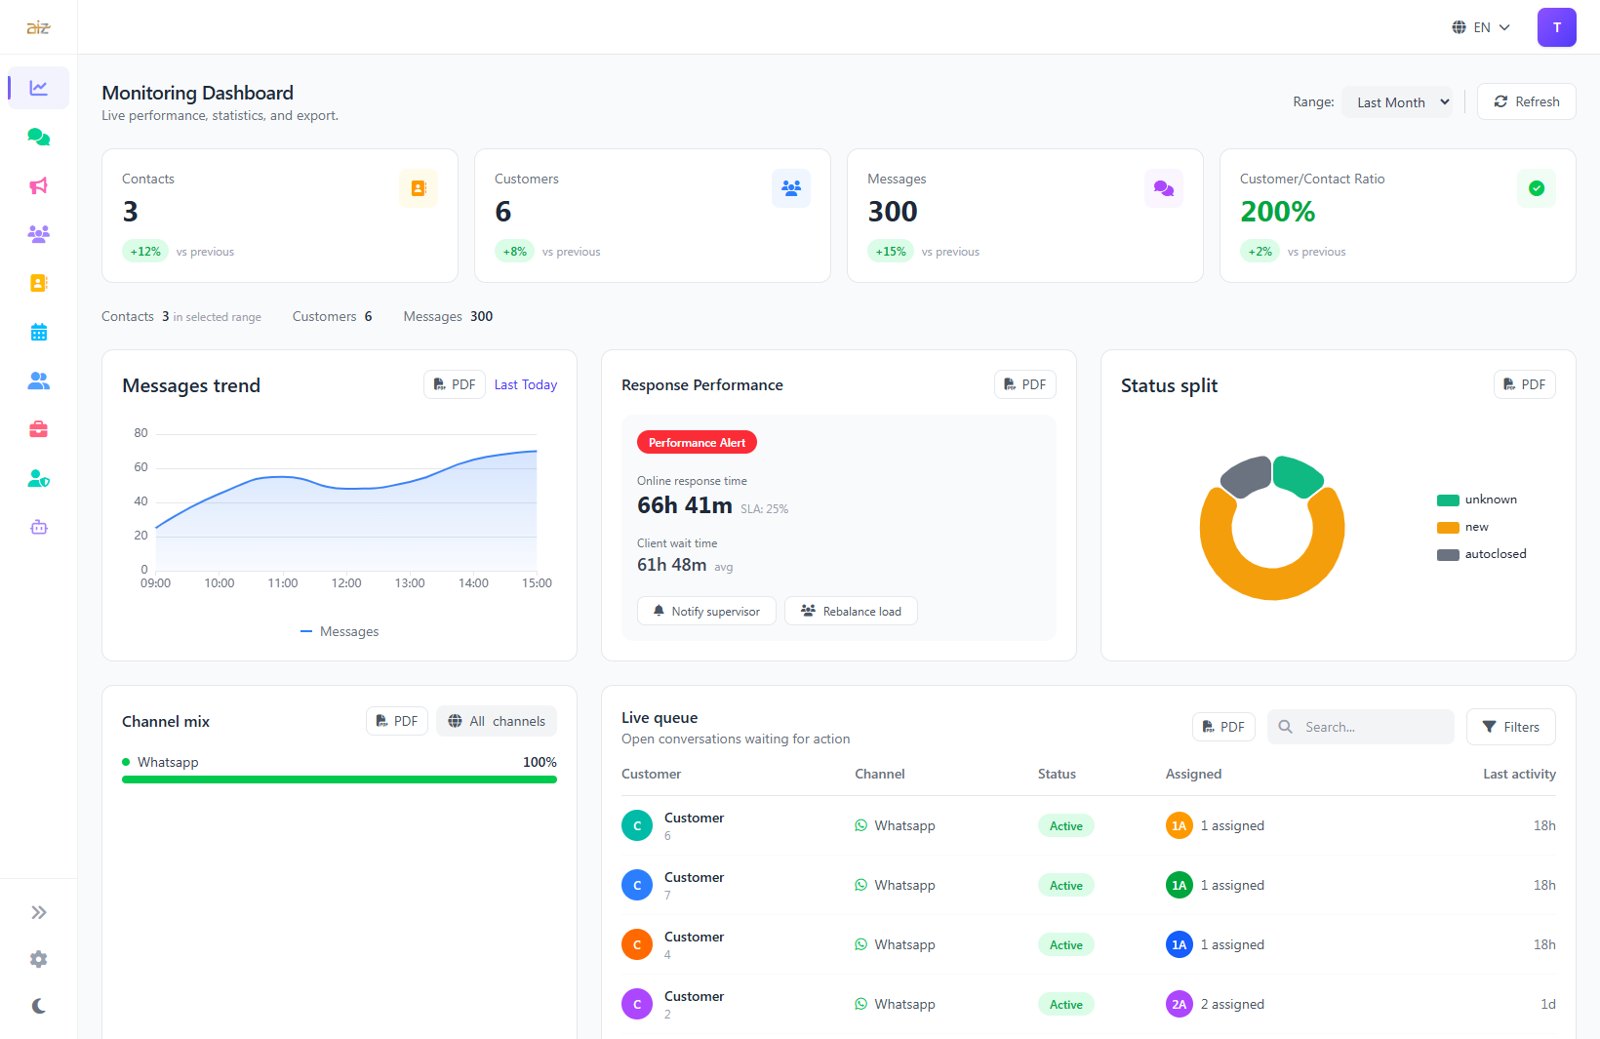Open the analytics chart sidebar icon

click(x=38, y=88)
